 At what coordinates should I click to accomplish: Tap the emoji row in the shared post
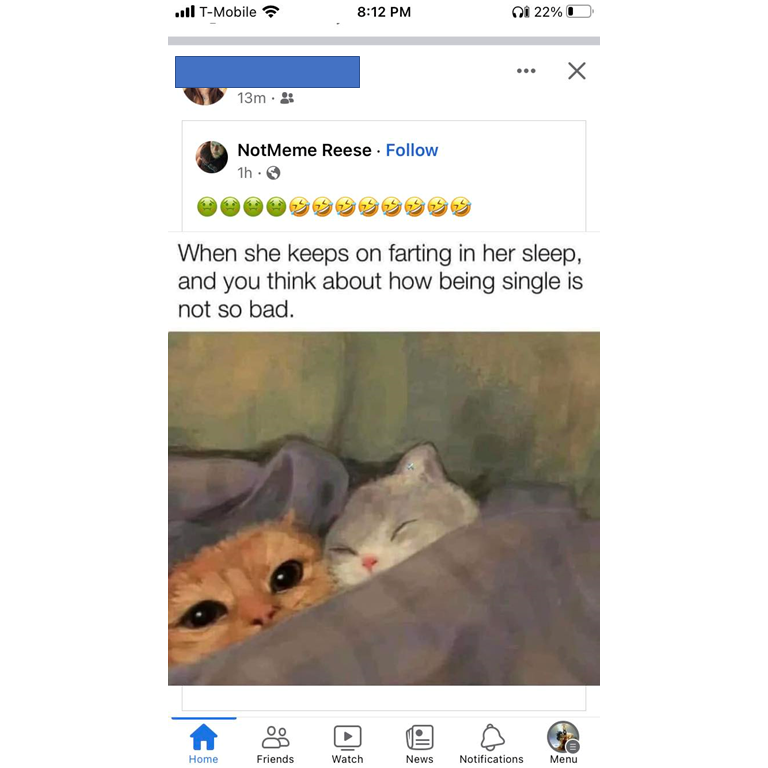[x=334, y=207]
